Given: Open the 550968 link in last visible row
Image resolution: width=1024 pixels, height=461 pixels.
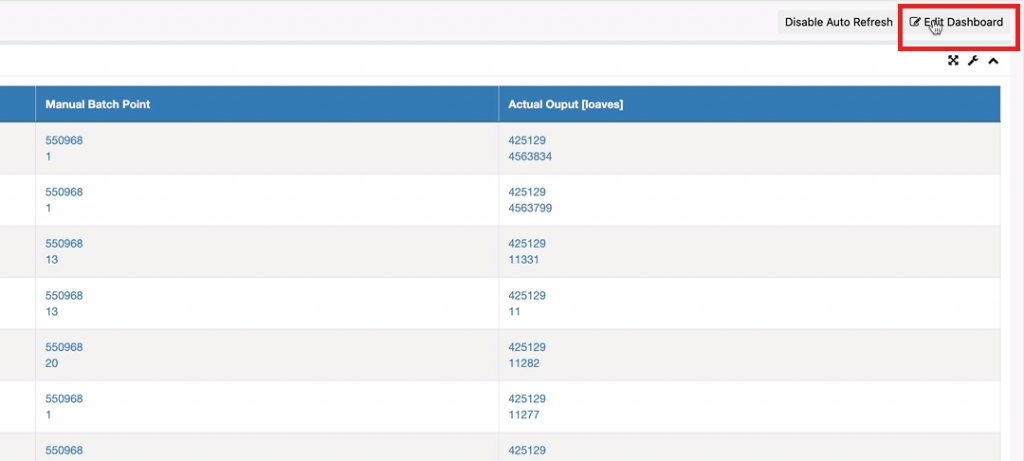Looking at the screenshot, I should pos(64,450).
